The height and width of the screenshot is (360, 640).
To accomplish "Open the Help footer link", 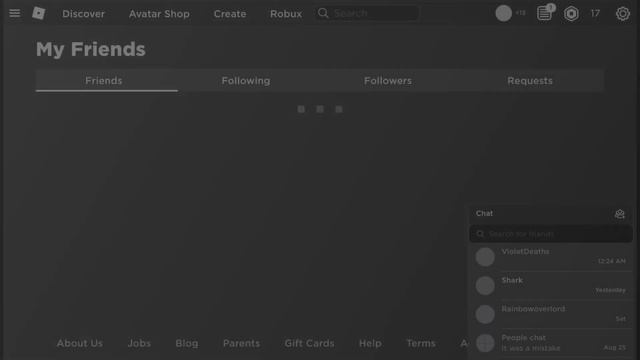I will (x=370, y=343).
